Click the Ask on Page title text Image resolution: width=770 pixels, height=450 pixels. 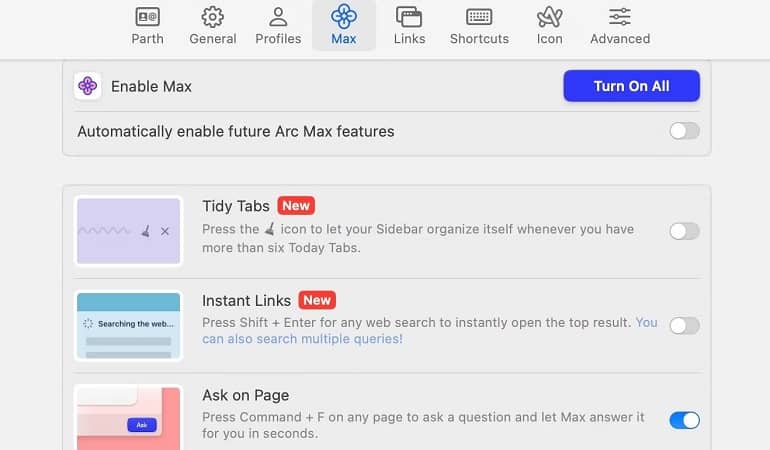click(x=246, y=395)
